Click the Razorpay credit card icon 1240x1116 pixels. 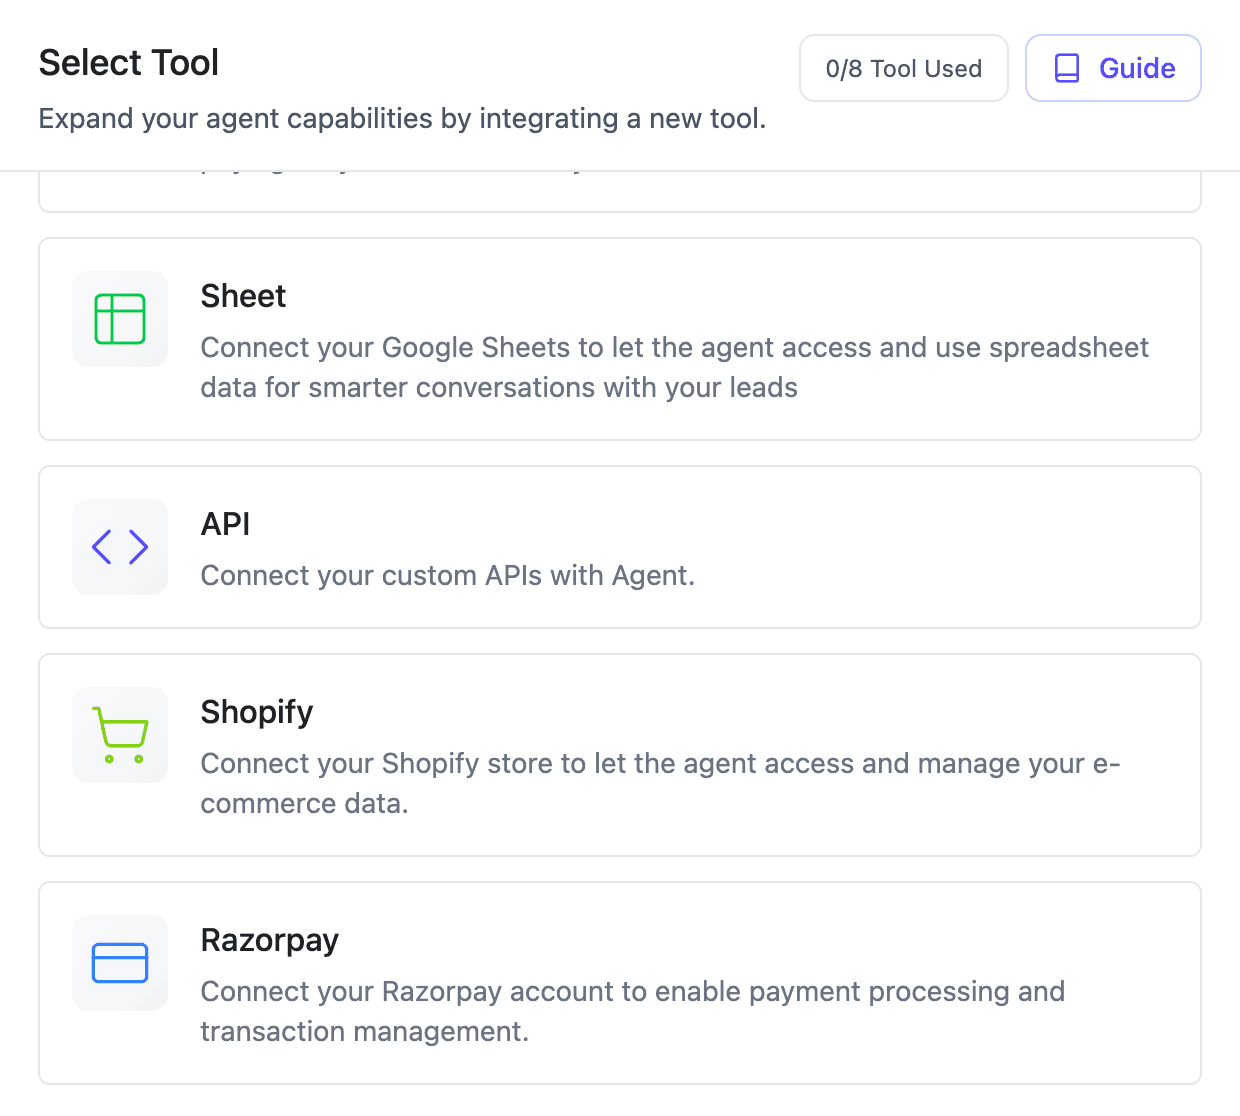point(120,963)
